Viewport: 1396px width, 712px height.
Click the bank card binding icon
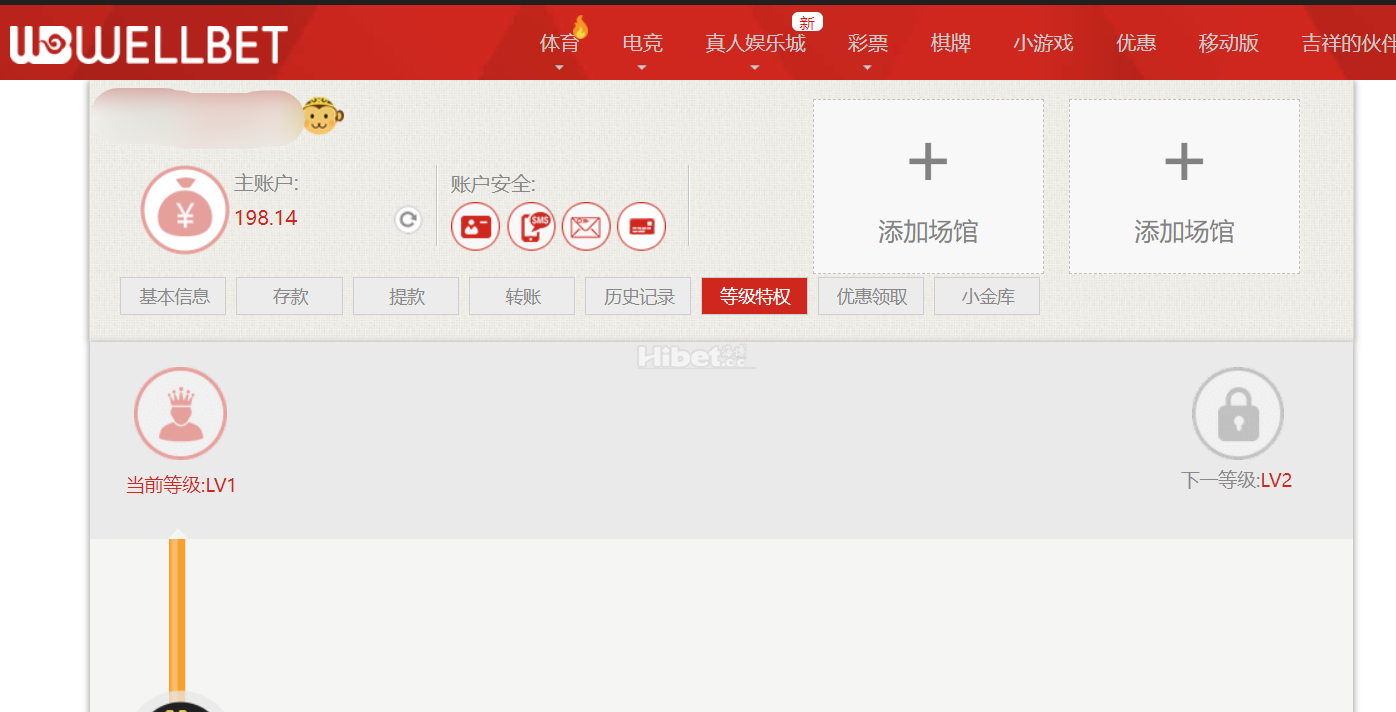(641, 226)
